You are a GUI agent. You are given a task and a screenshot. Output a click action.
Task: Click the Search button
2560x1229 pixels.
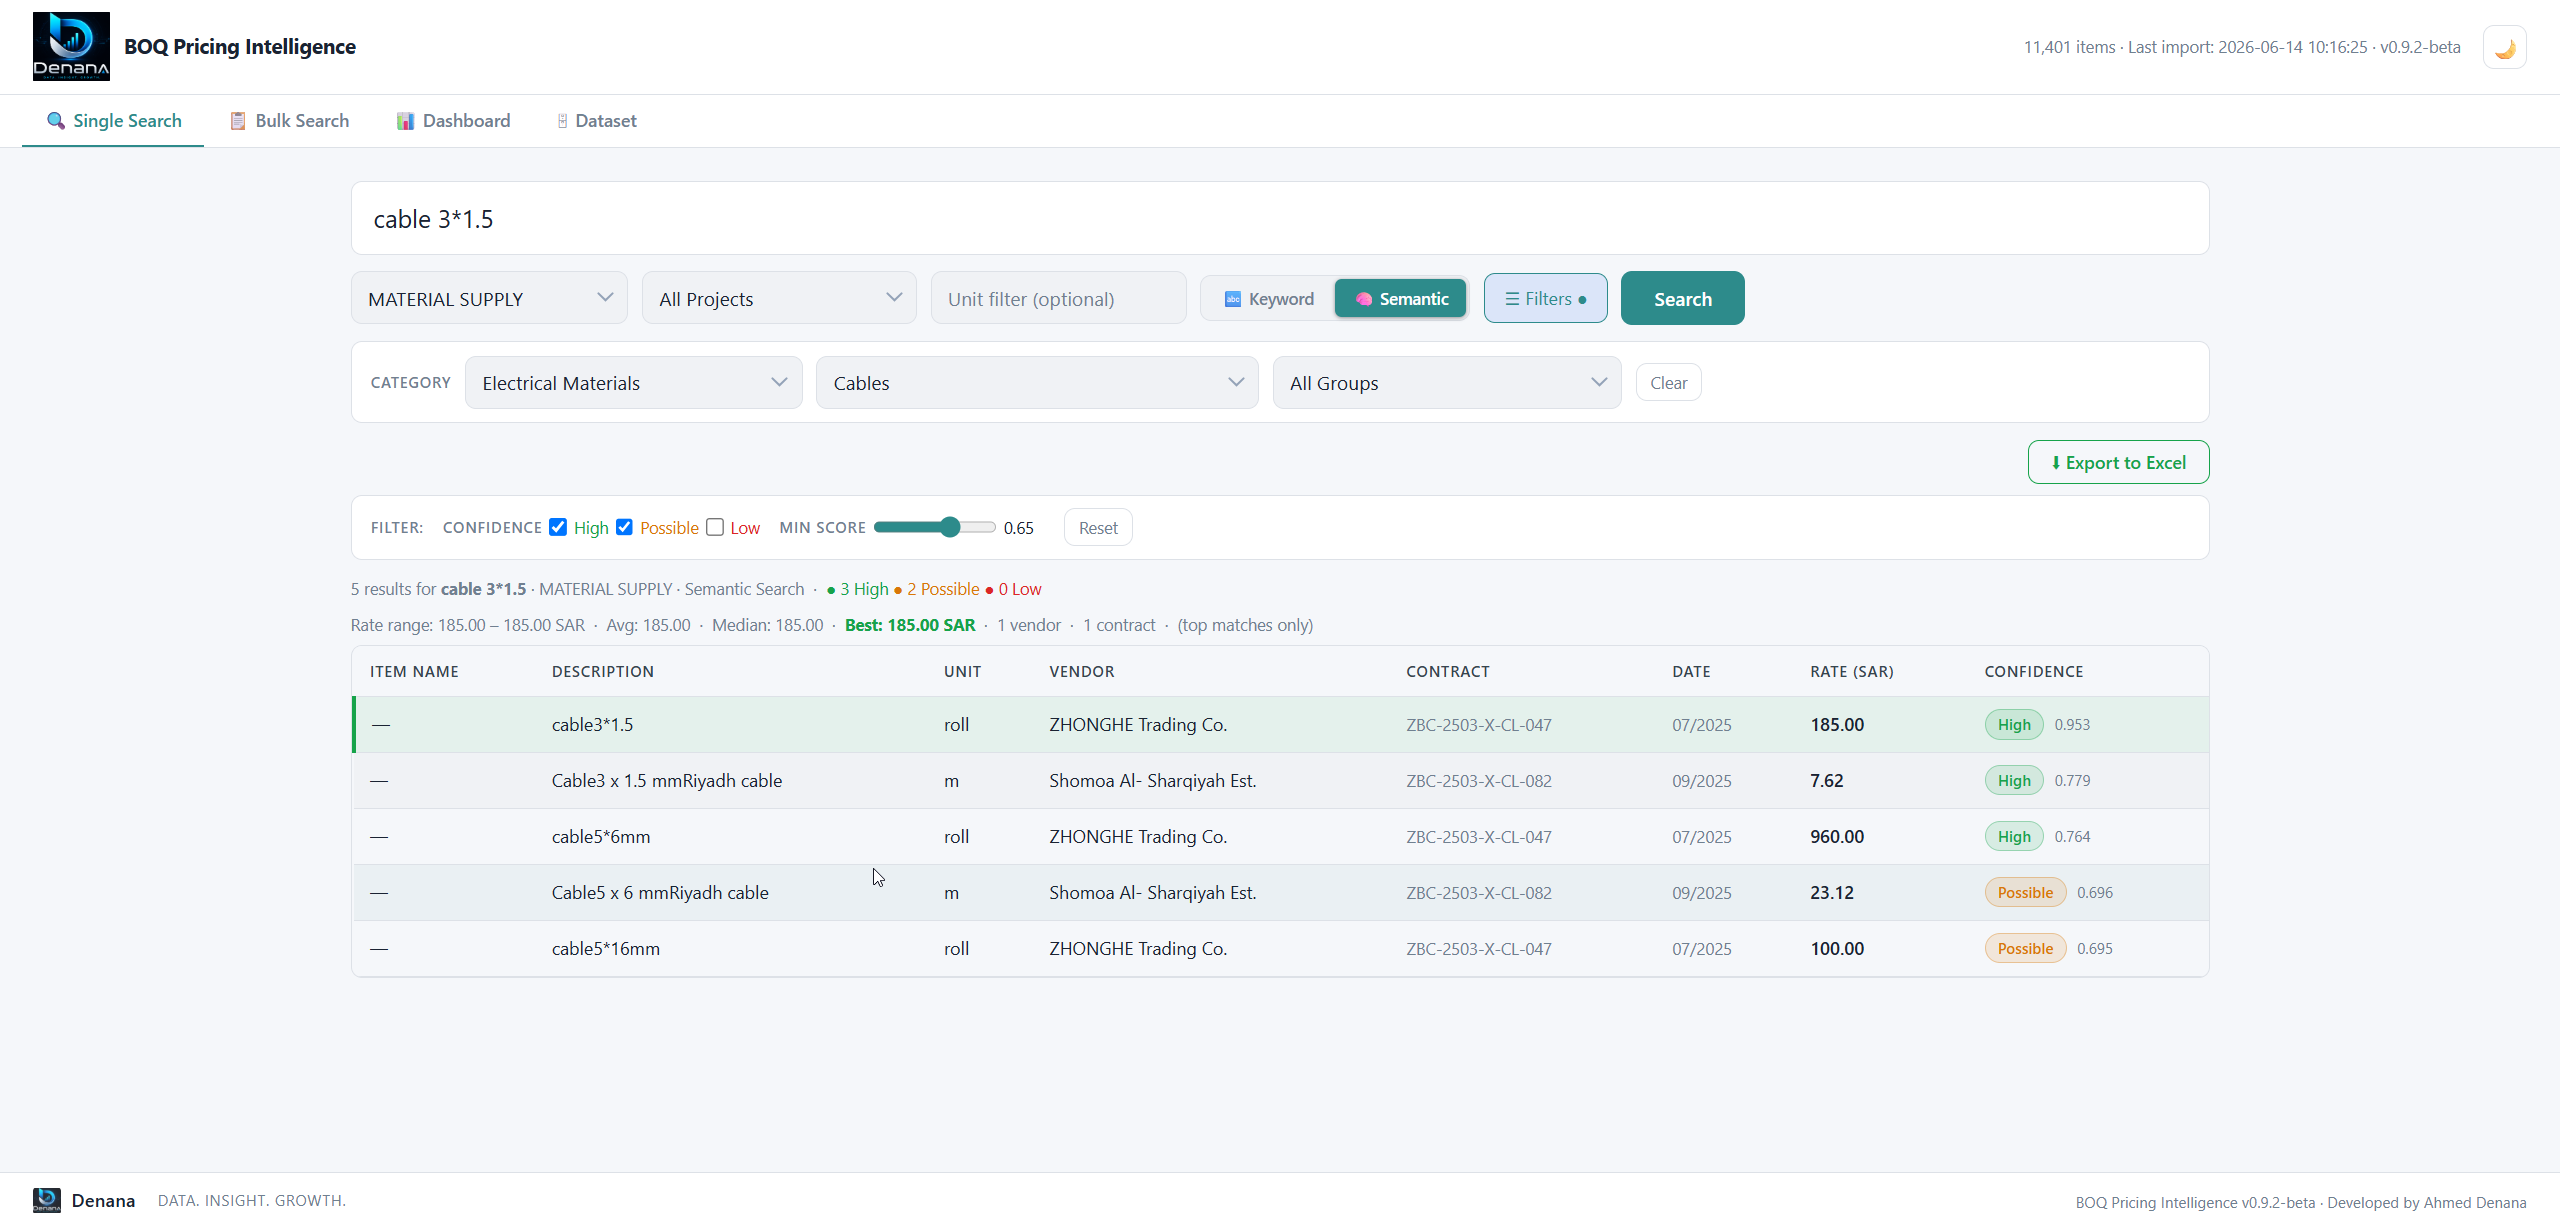(1682, 298)
